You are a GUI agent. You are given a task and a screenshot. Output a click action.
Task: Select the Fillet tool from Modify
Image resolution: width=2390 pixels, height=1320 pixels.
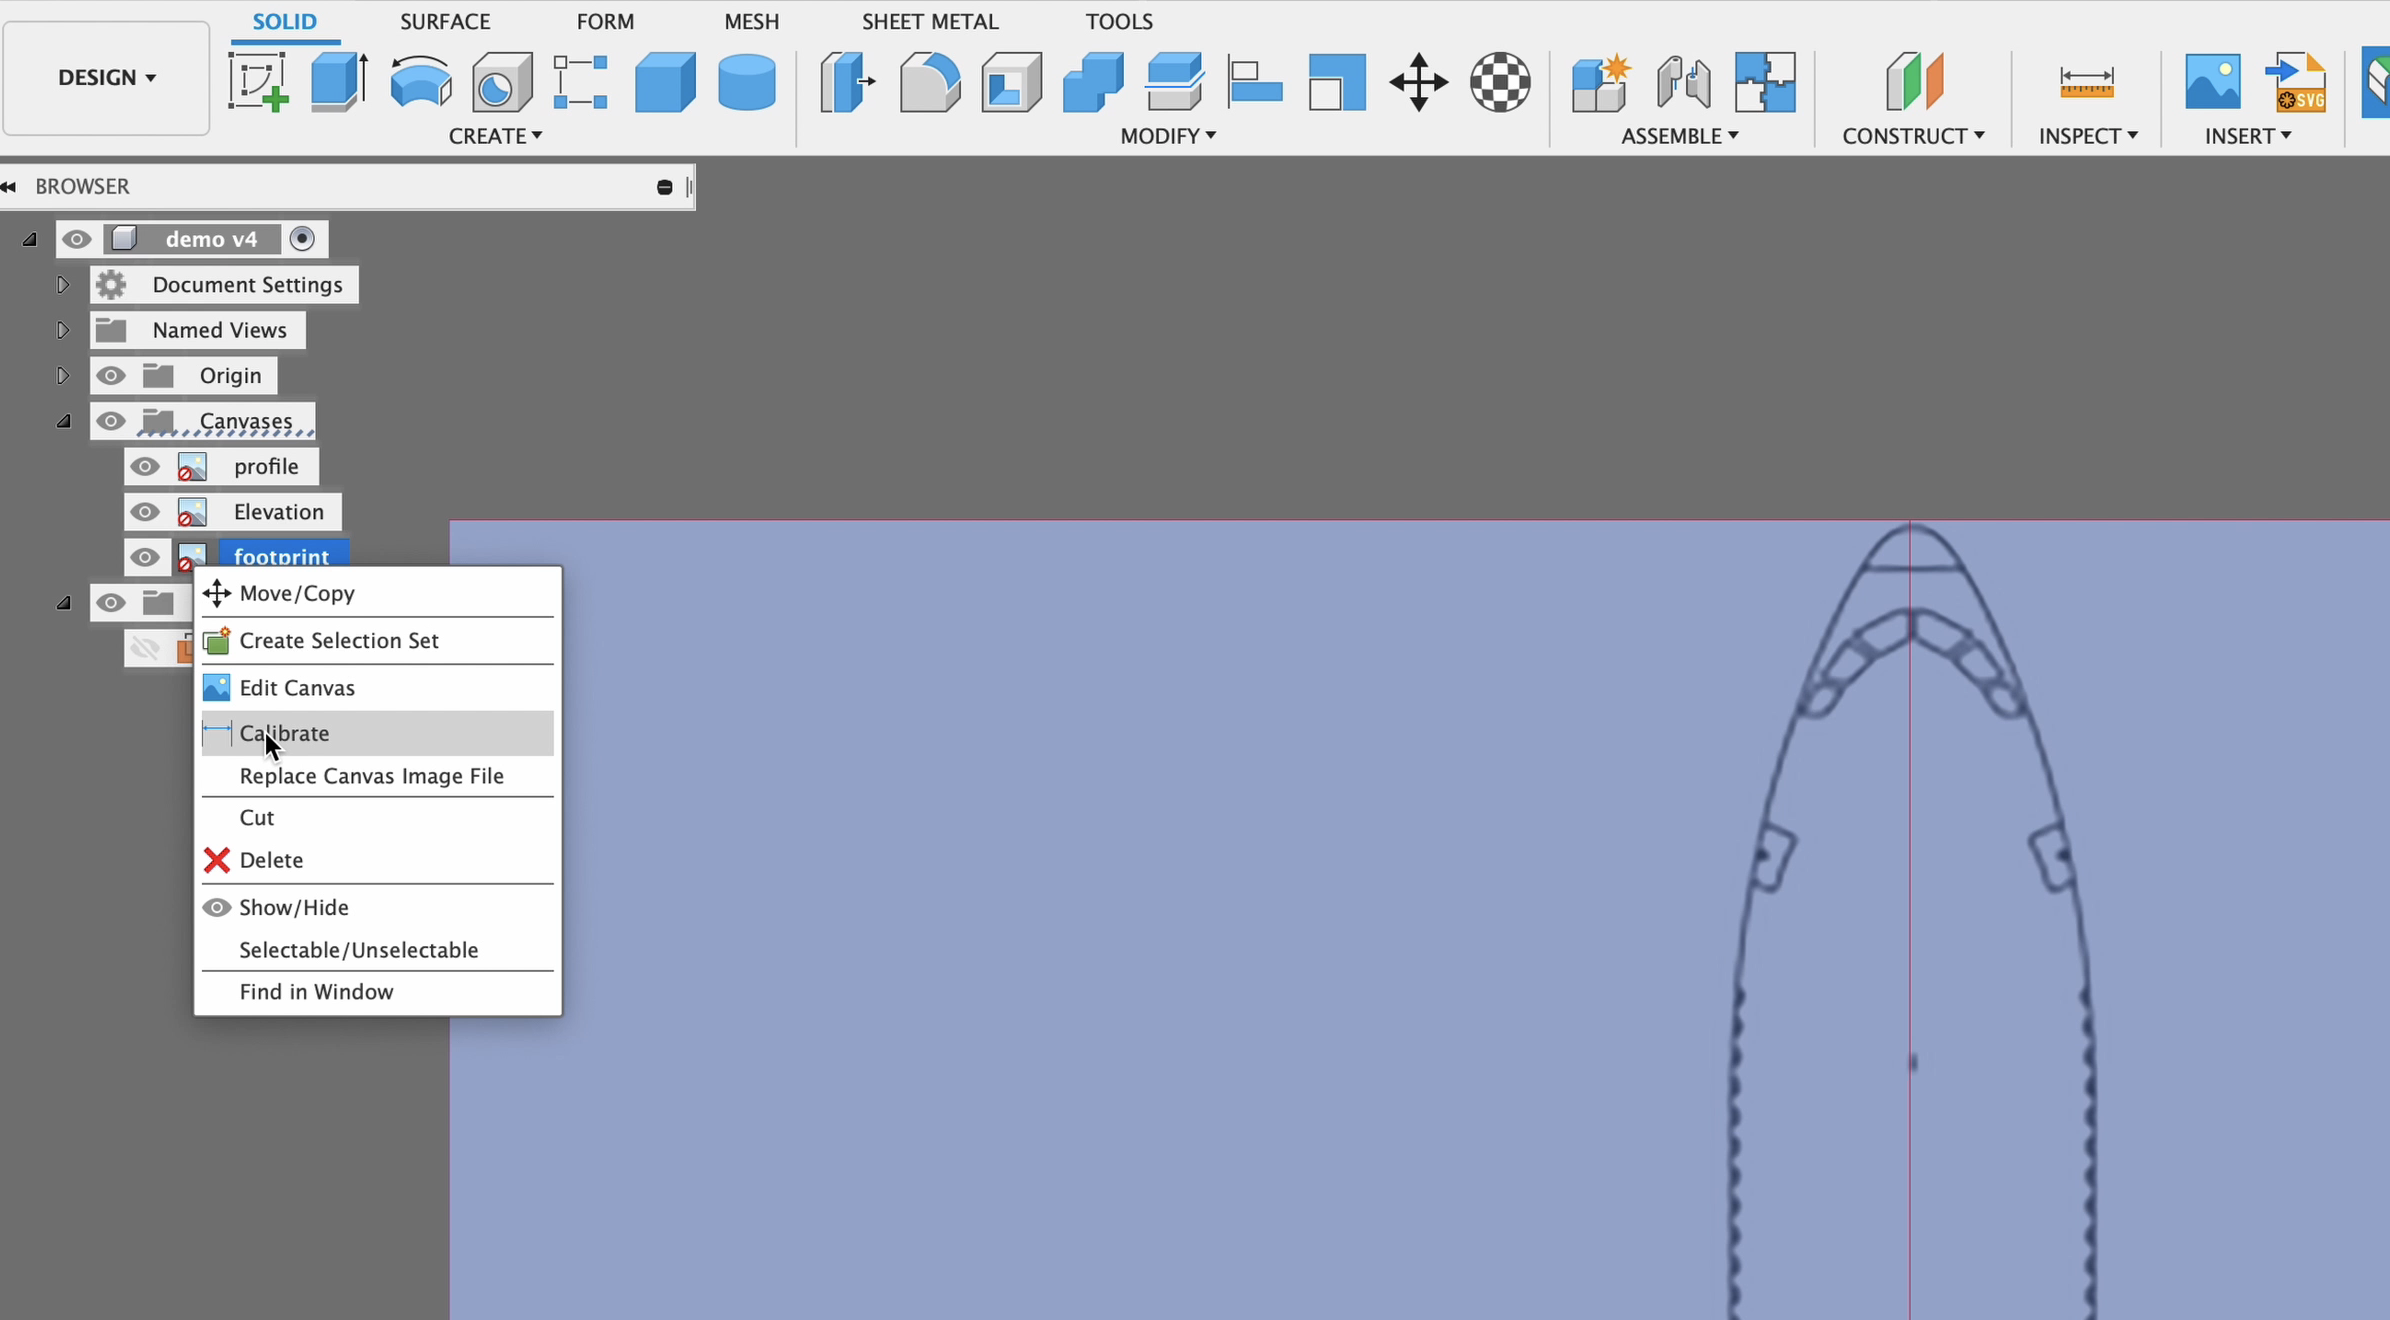coord(927,82)
